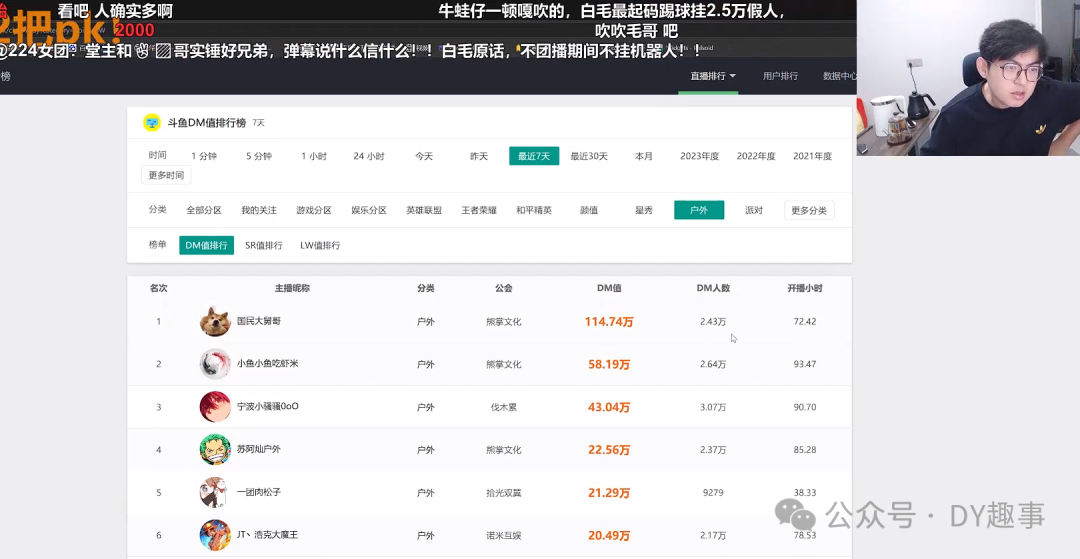This screenshot has height=559, width=1080.
Task: Click guild 拾光双翼 in row 5
Action: [503, 493]
